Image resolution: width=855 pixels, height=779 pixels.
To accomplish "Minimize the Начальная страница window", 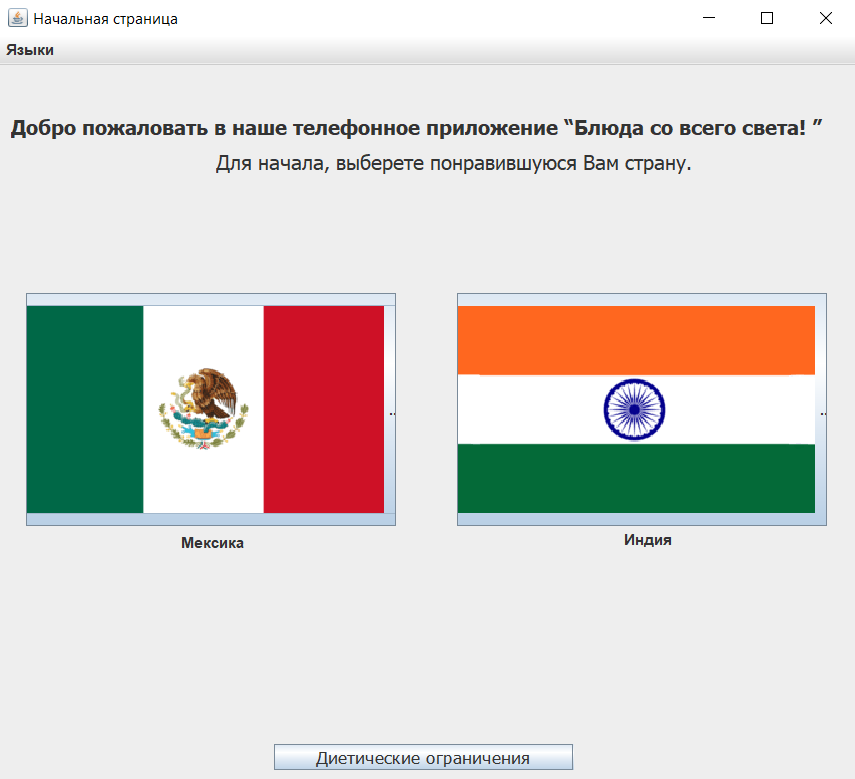I will point(709,18).
